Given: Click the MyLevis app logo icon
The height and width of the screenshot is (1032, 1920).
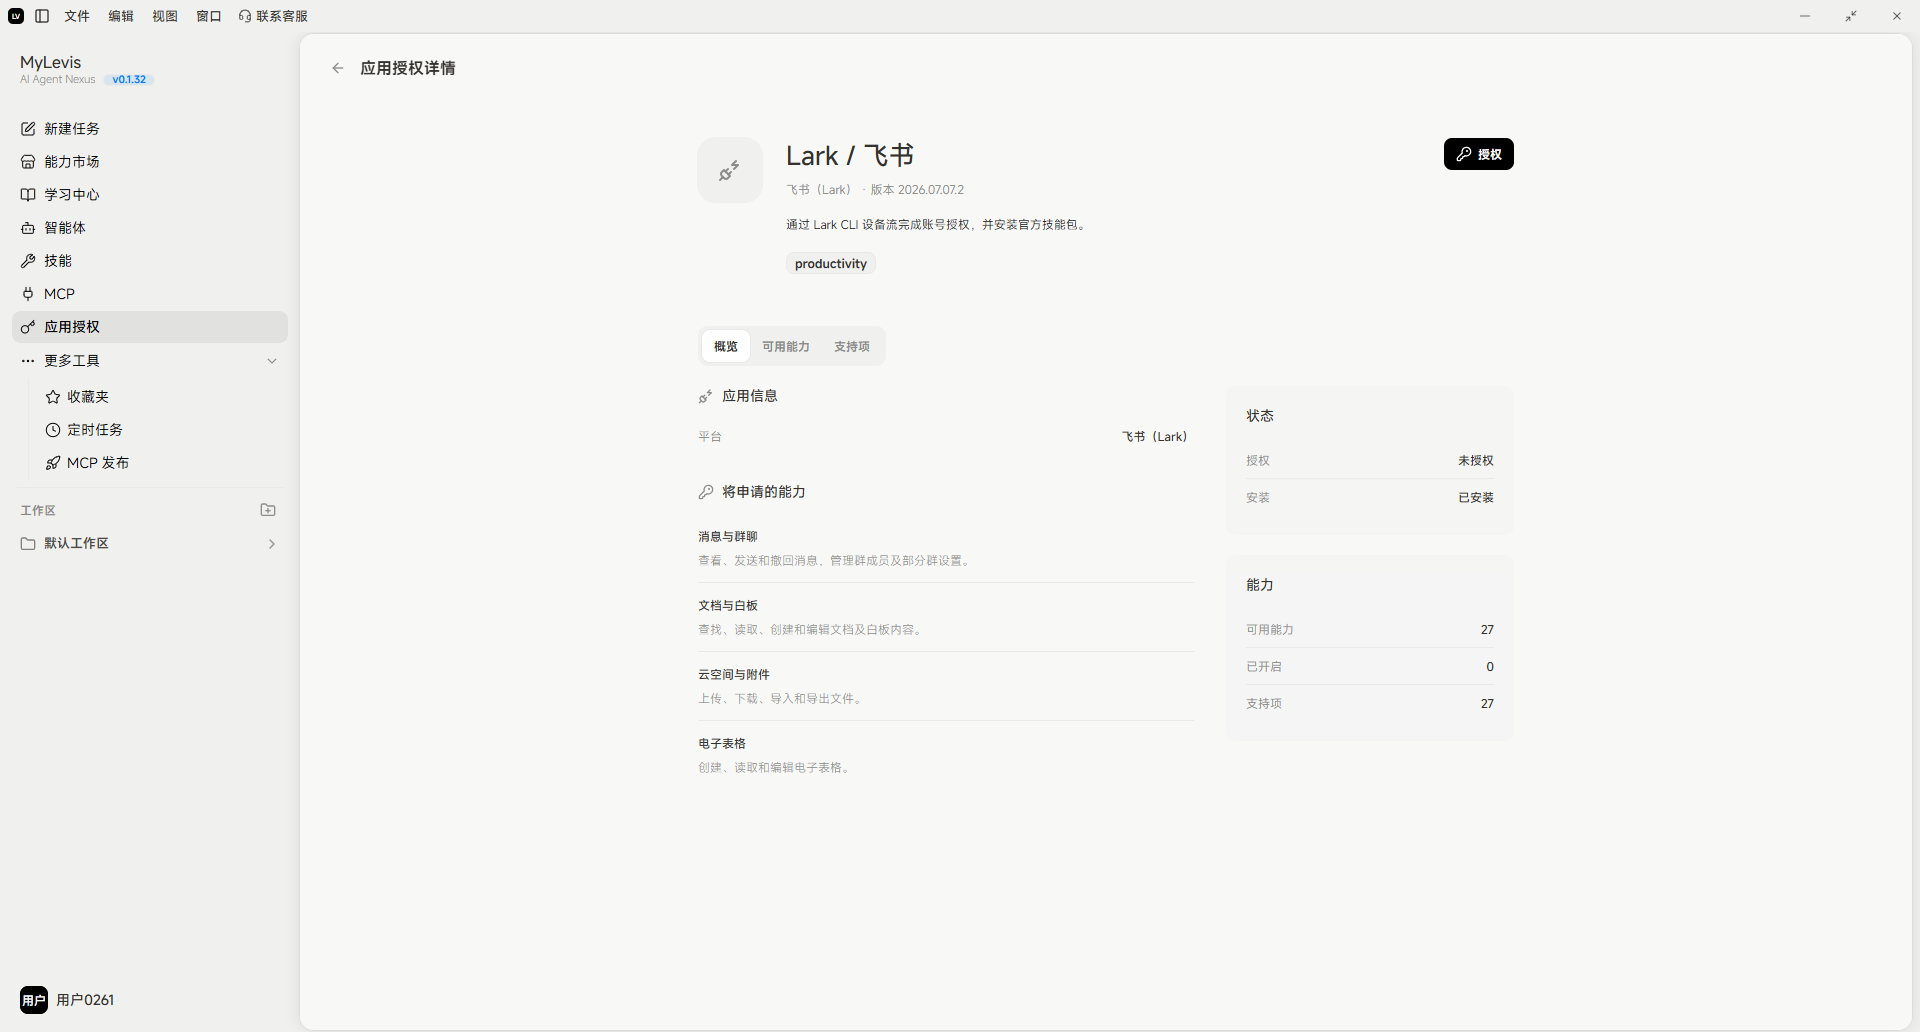Looking at the screenshot, I should point(16,16).
